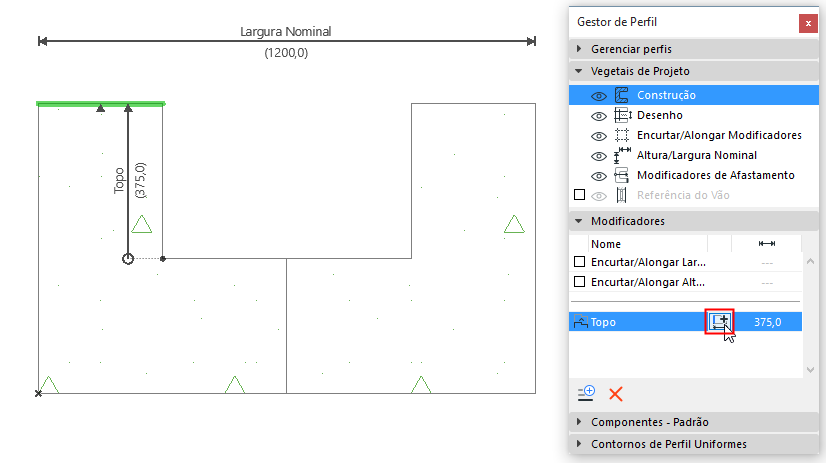Toggle visibility eye of Desenho layer
The image size is (826, 463).
[598, 116]
